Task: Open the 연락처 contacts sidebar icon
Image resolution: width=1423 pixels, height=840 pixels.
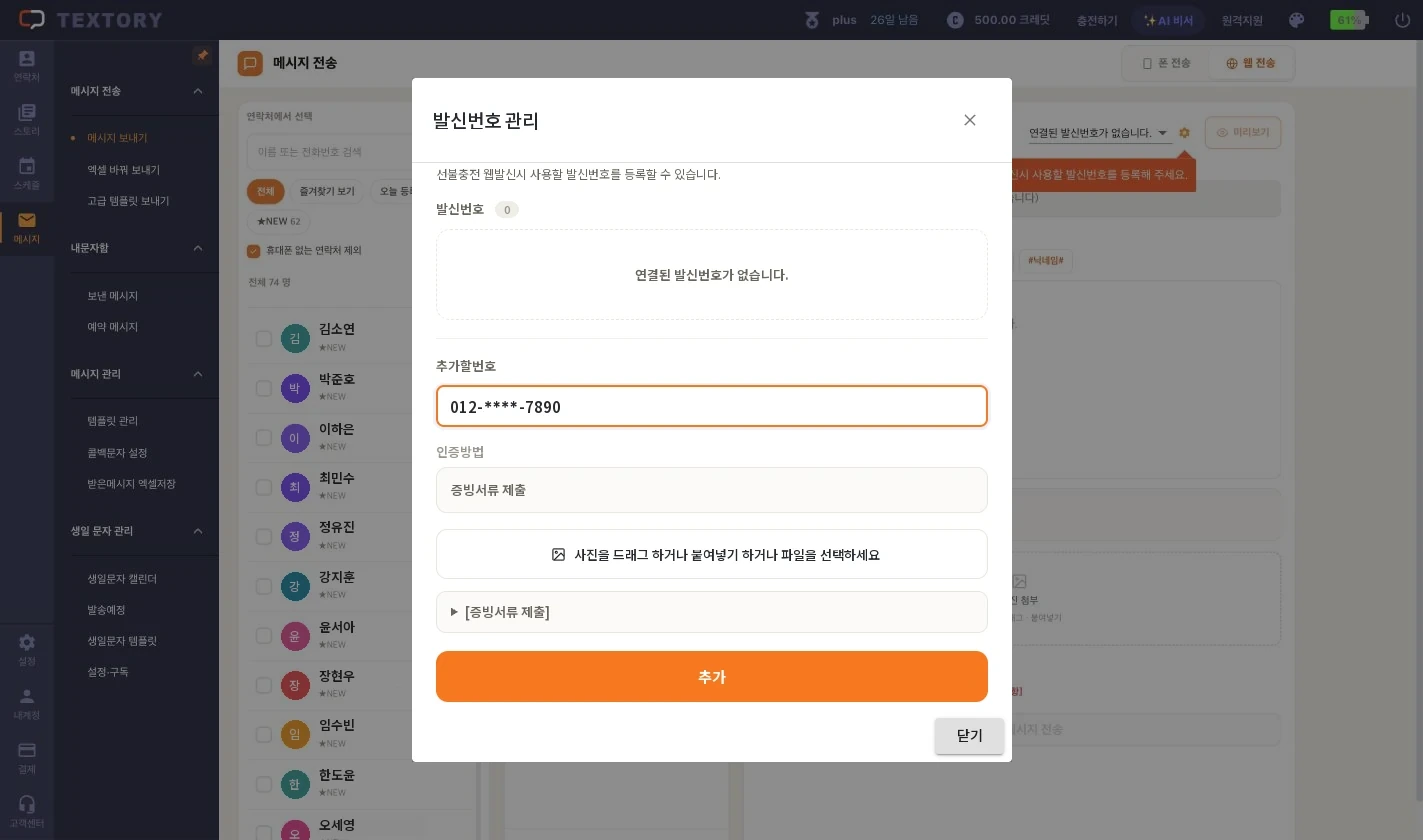Action: pyautogui.click(x=27, y=66)
